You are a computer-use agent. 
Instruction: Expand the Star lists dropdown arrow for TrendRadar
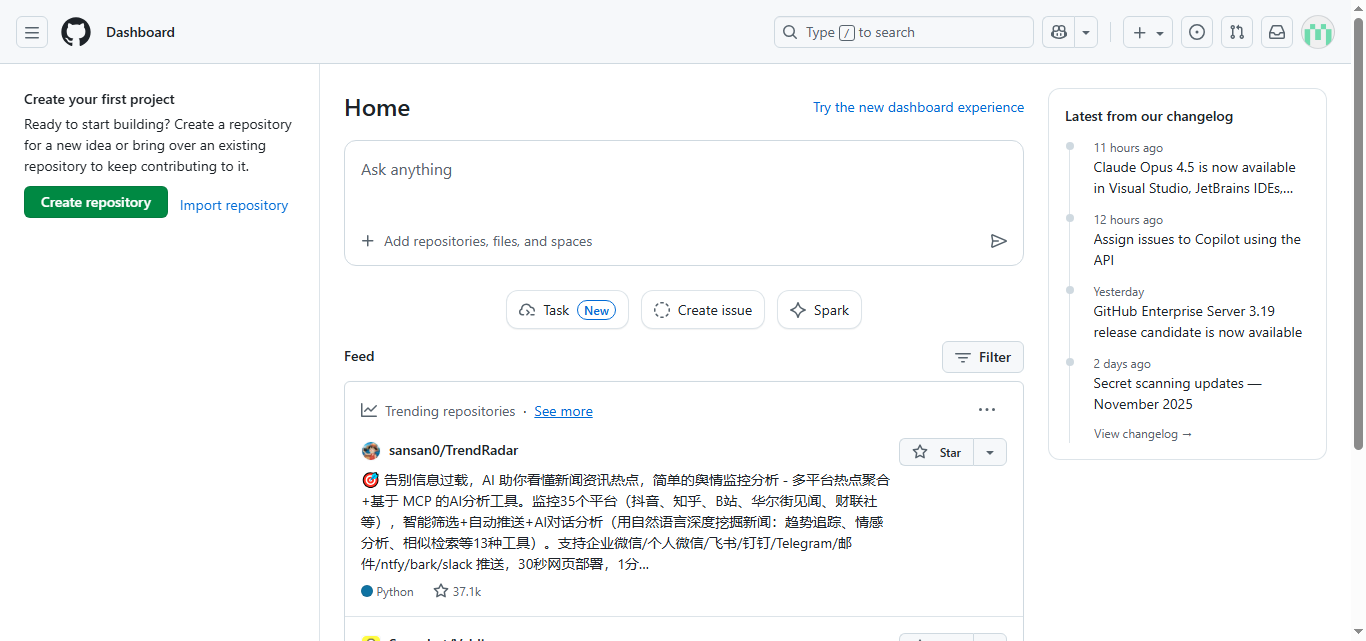coord(990,452)
